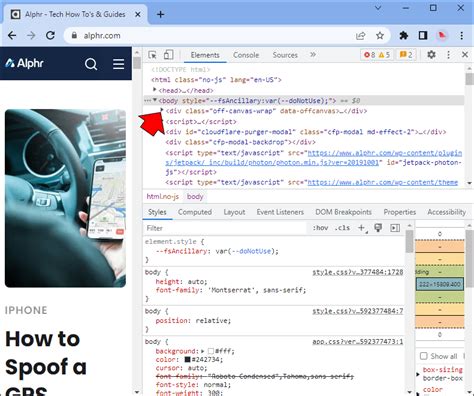Add a new style rule plus icon
The image size is (474, 396).
pyautogui.click(x=361, y=228)
